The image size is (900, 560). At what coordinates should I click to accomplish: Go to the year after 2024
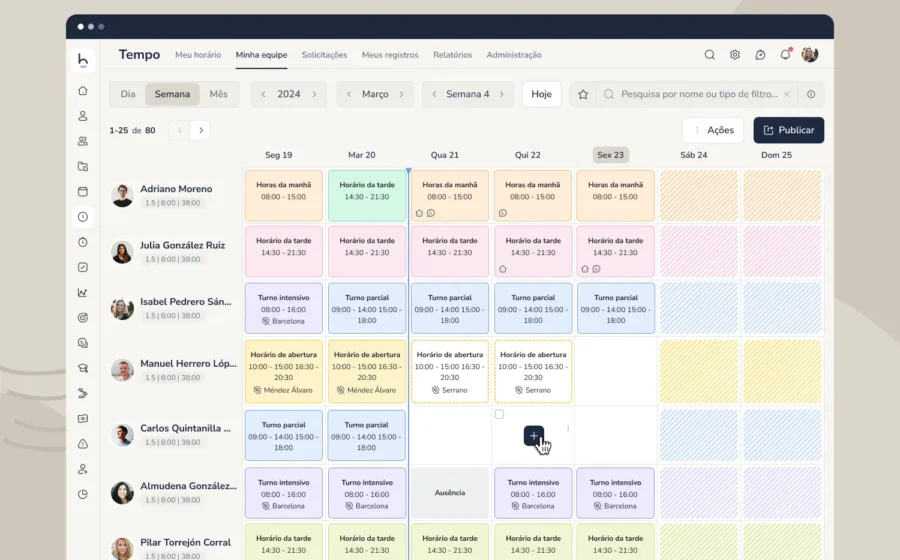[x=314, y=94]
